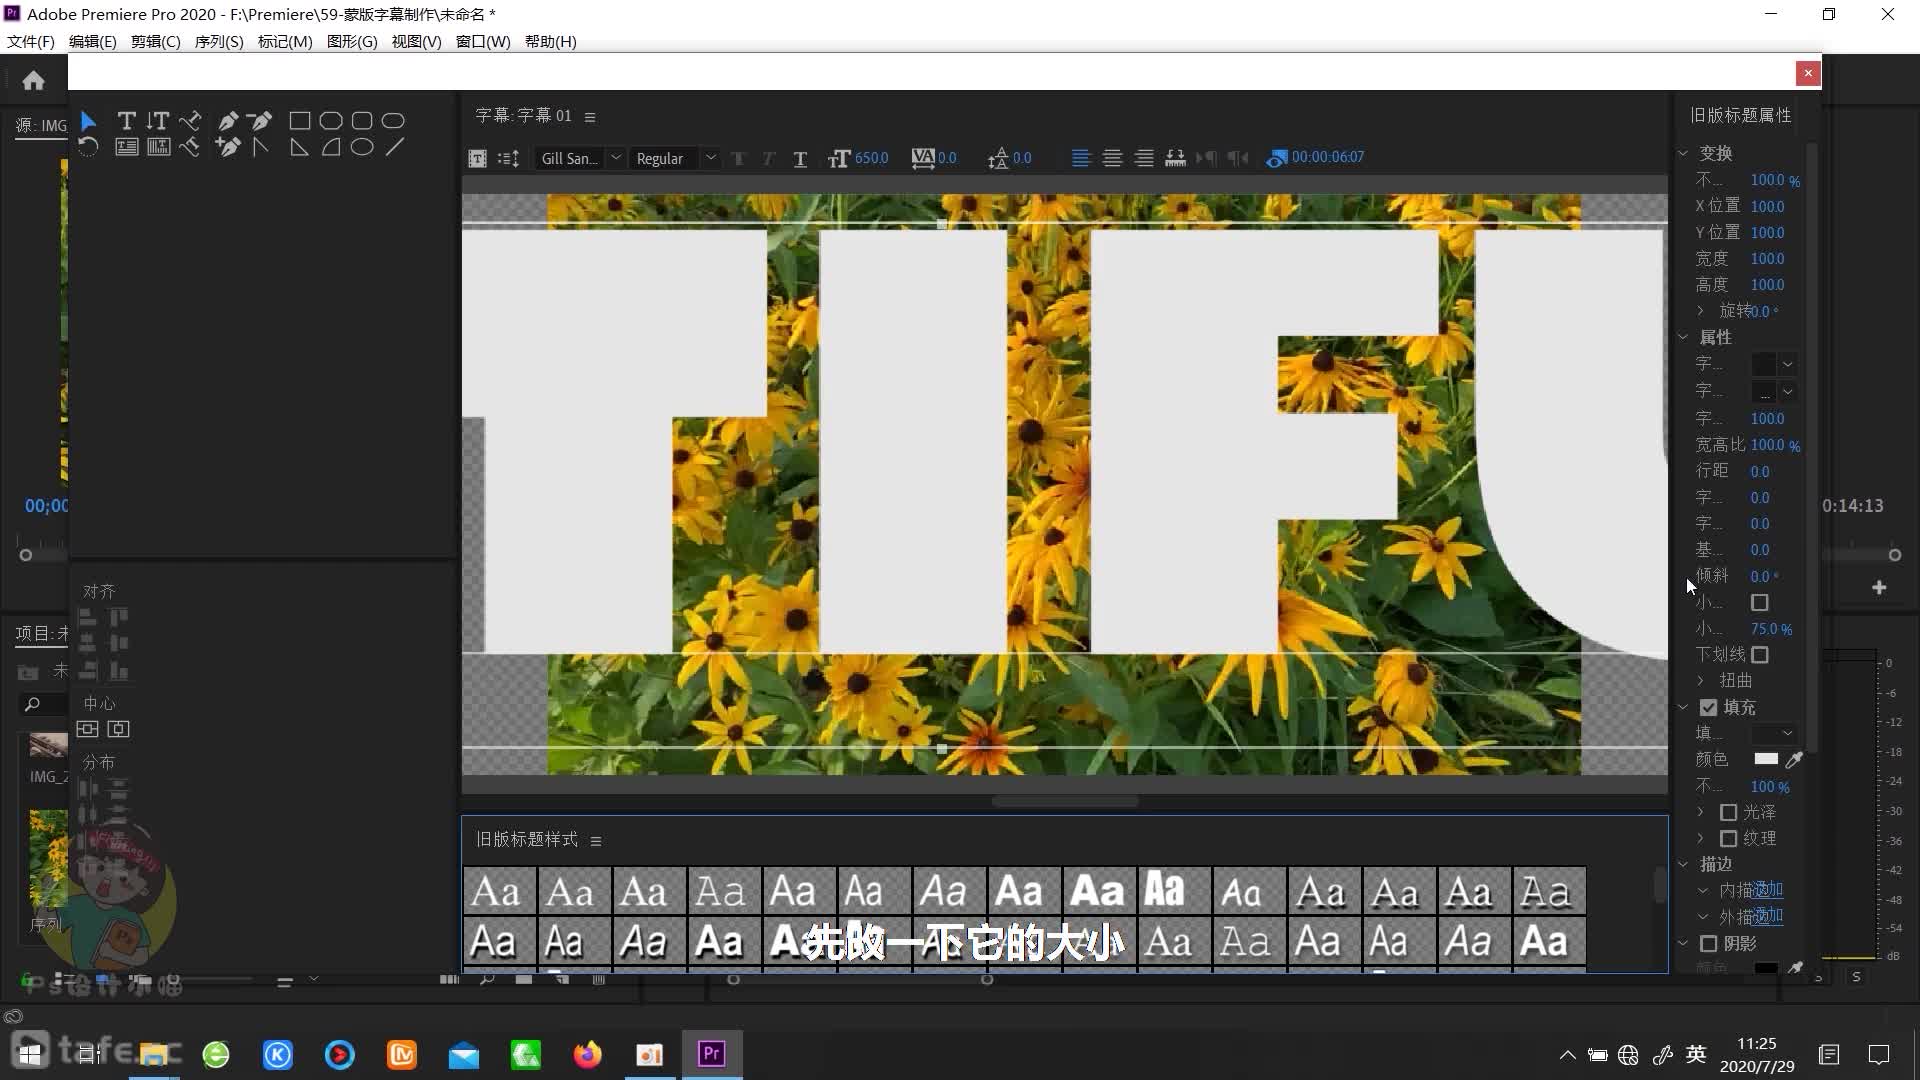Click 添加 link next to 内描边

[x=1768, y=890]
